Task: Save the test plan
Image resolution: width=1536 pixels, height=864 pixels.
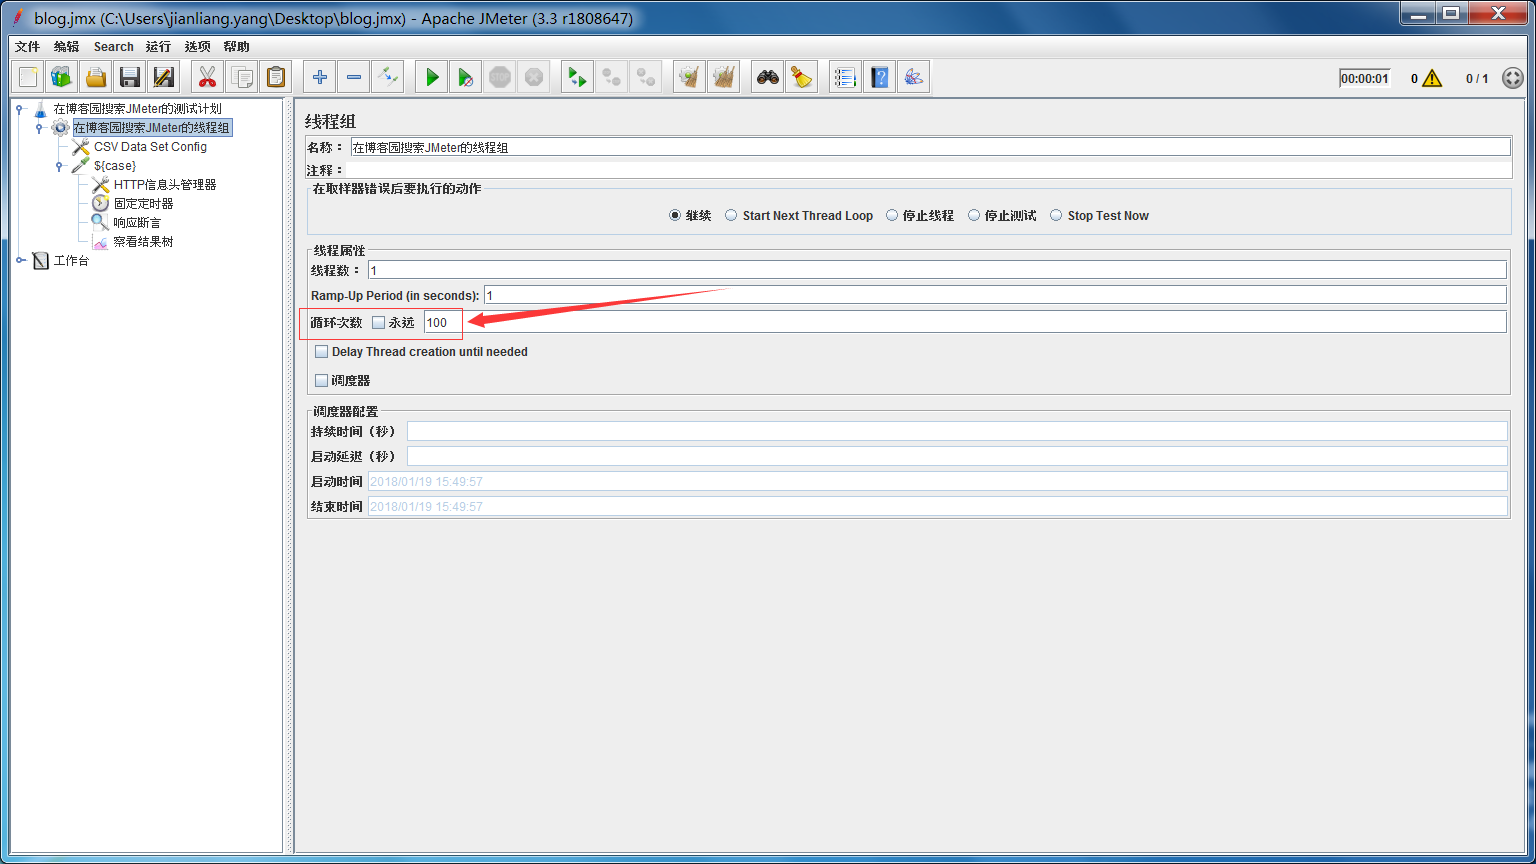Action: tap(129, 77)
